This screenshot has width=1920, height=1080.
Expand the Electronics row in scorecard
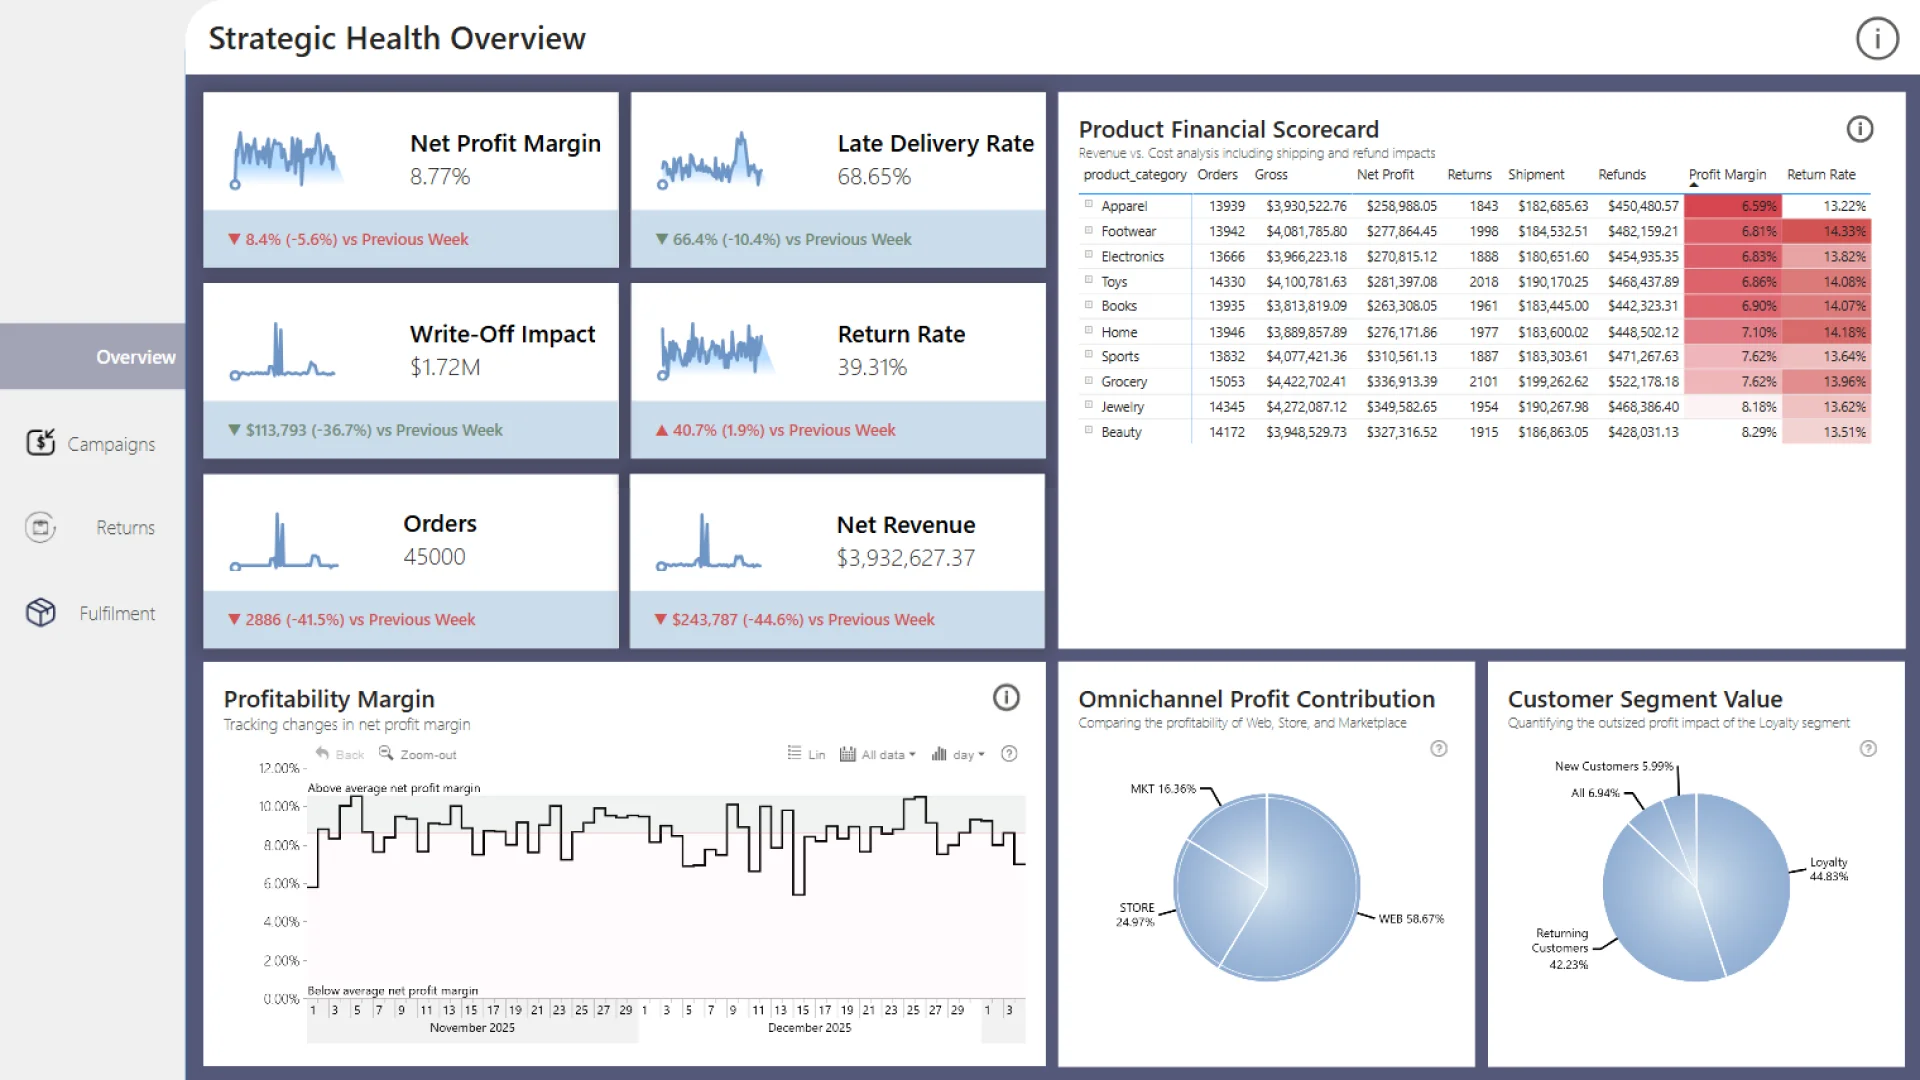1089,256
